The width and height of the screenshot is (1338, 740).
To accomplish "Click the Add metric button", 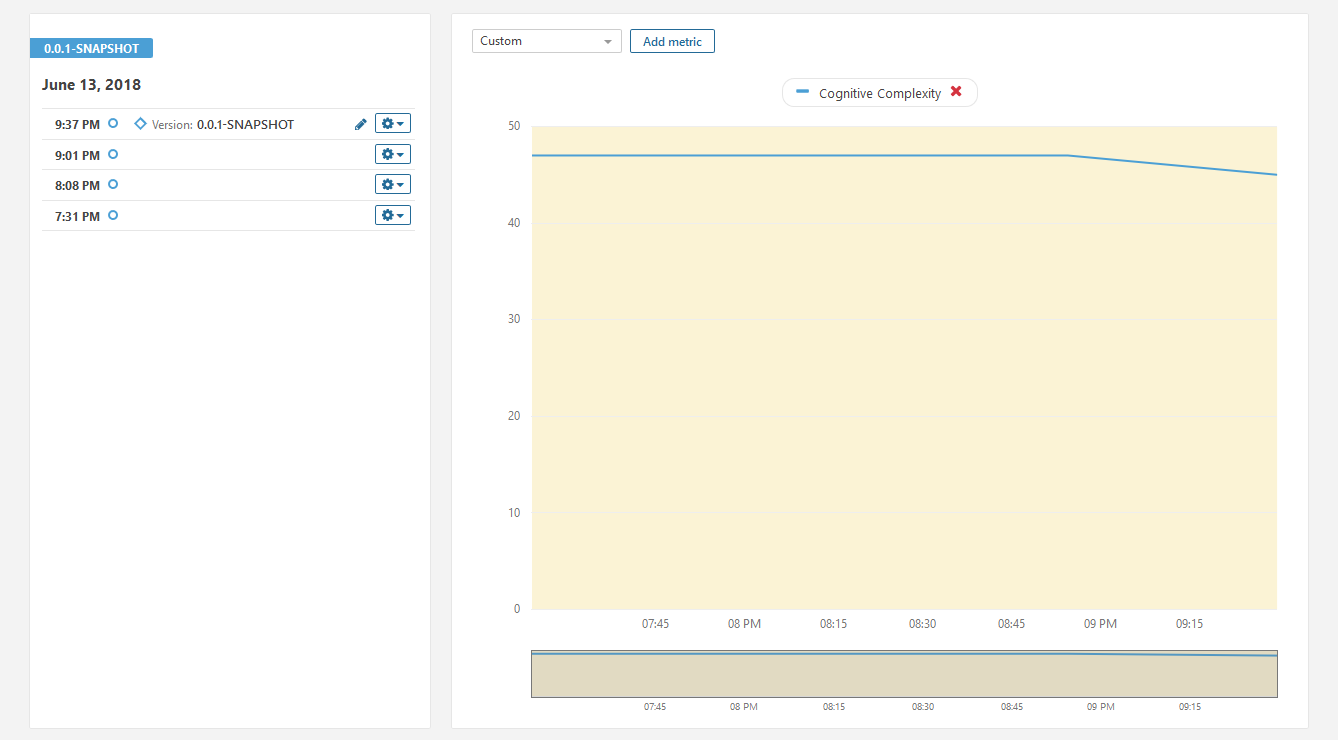I will (x=672, y=41).
